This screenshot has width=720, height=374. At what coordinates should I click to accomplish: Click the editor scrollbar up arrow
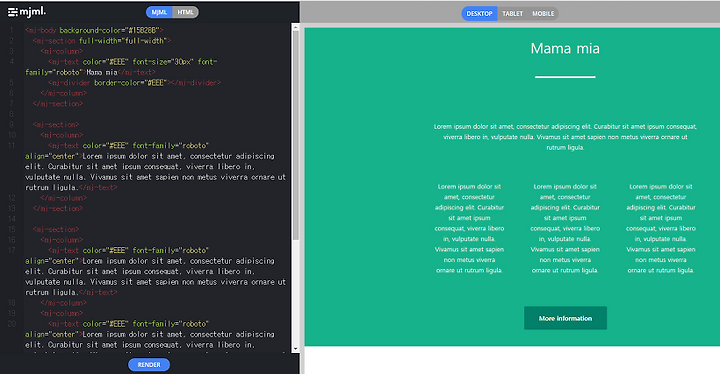point(296,27)
